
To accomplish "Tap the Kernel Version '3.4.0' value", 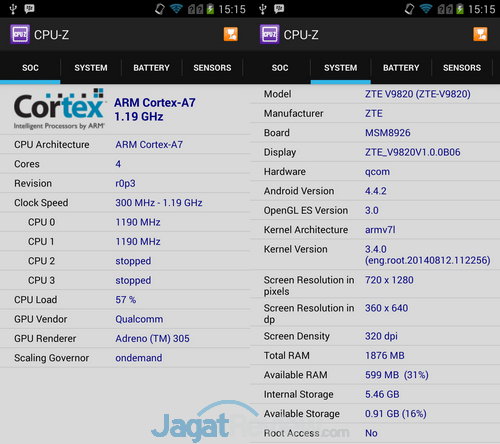I will (x=375, y=249).
